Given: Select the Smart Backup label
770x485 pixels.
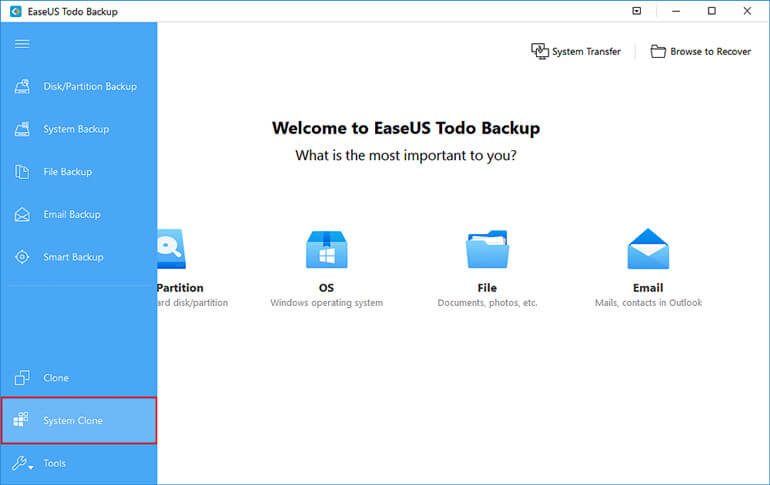Looking at the screenshot, I should (x=73, y=257).
